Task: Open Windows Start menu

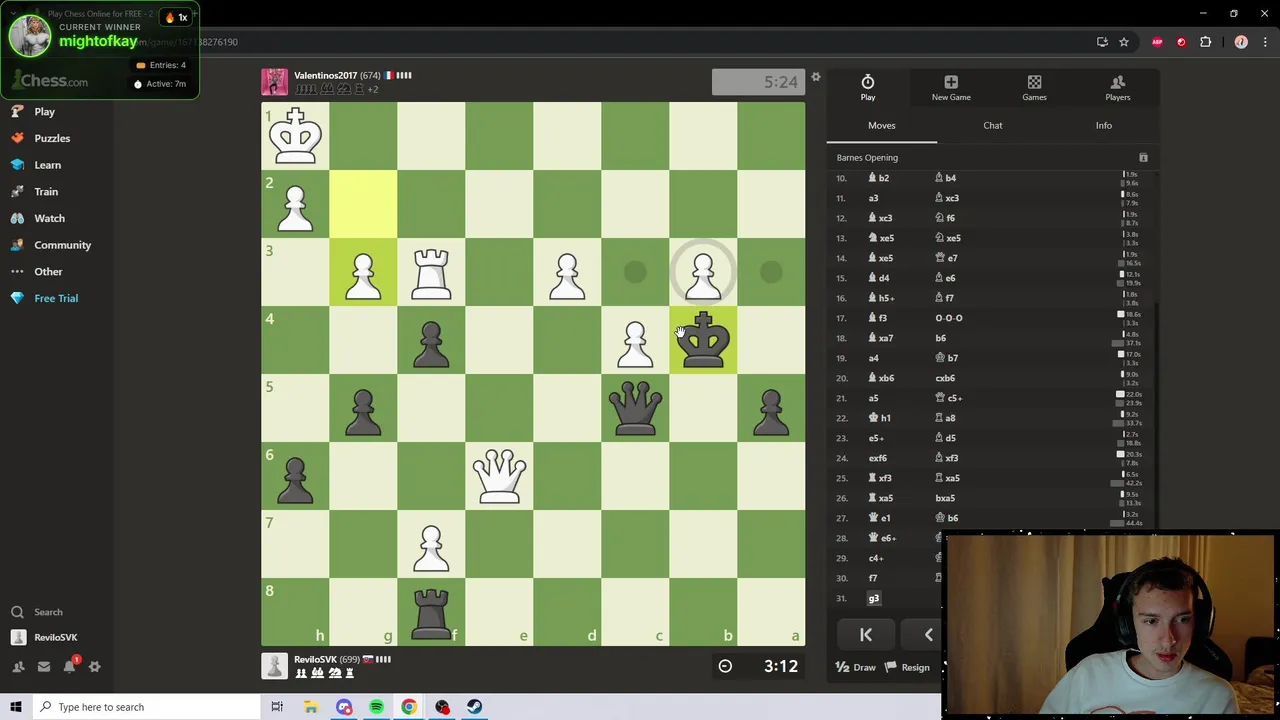Action: (x=16, y=707)
